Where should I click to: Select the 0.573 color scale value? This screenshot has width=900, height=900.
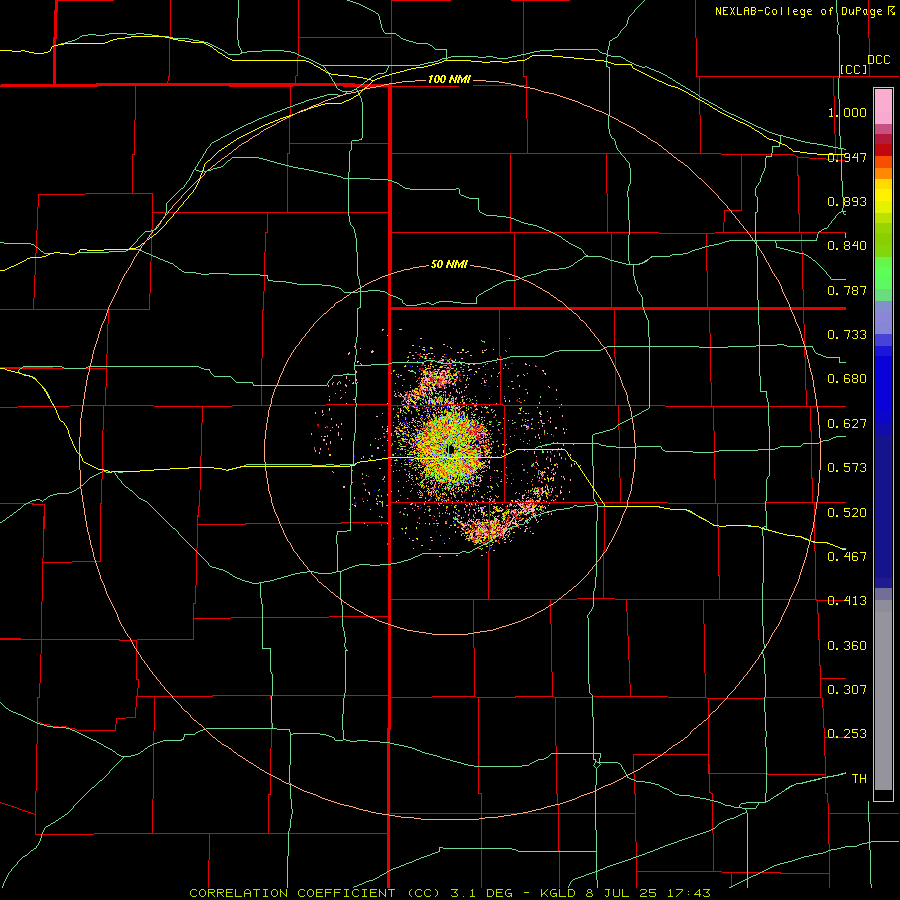coord(847,468)
